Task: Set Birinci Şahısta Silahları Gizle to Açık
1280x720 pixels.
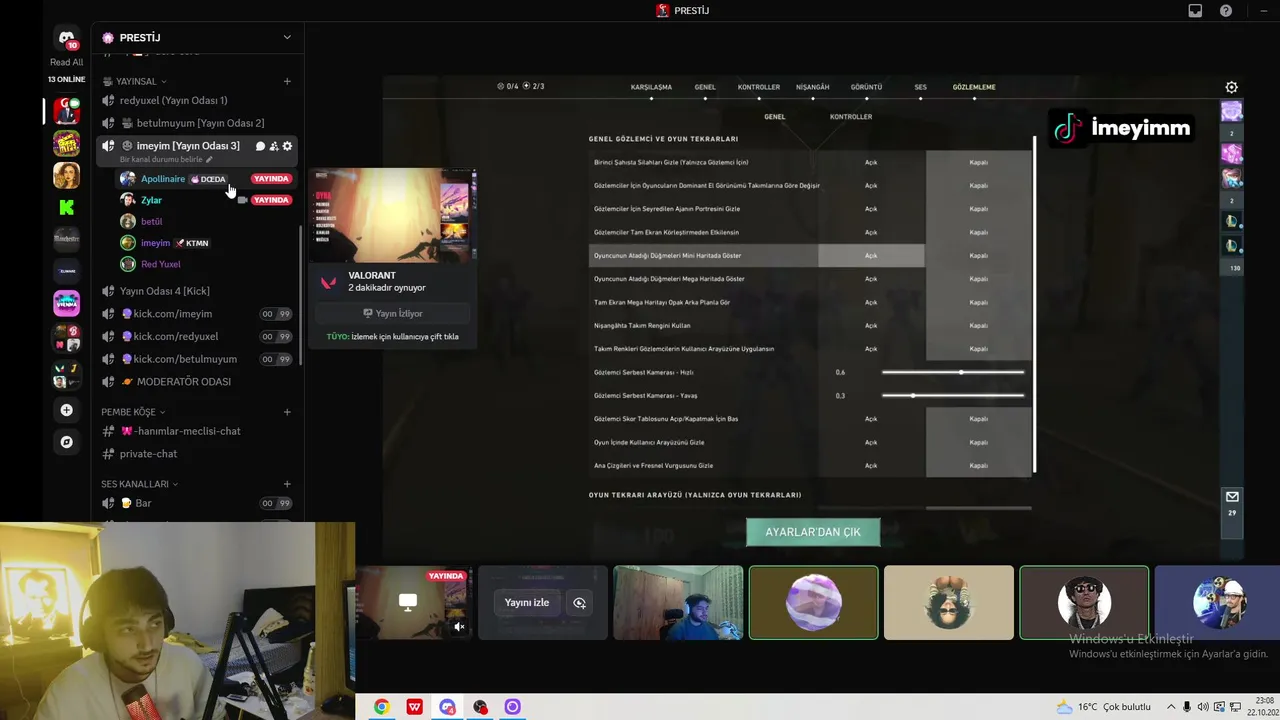Action: 871,162
